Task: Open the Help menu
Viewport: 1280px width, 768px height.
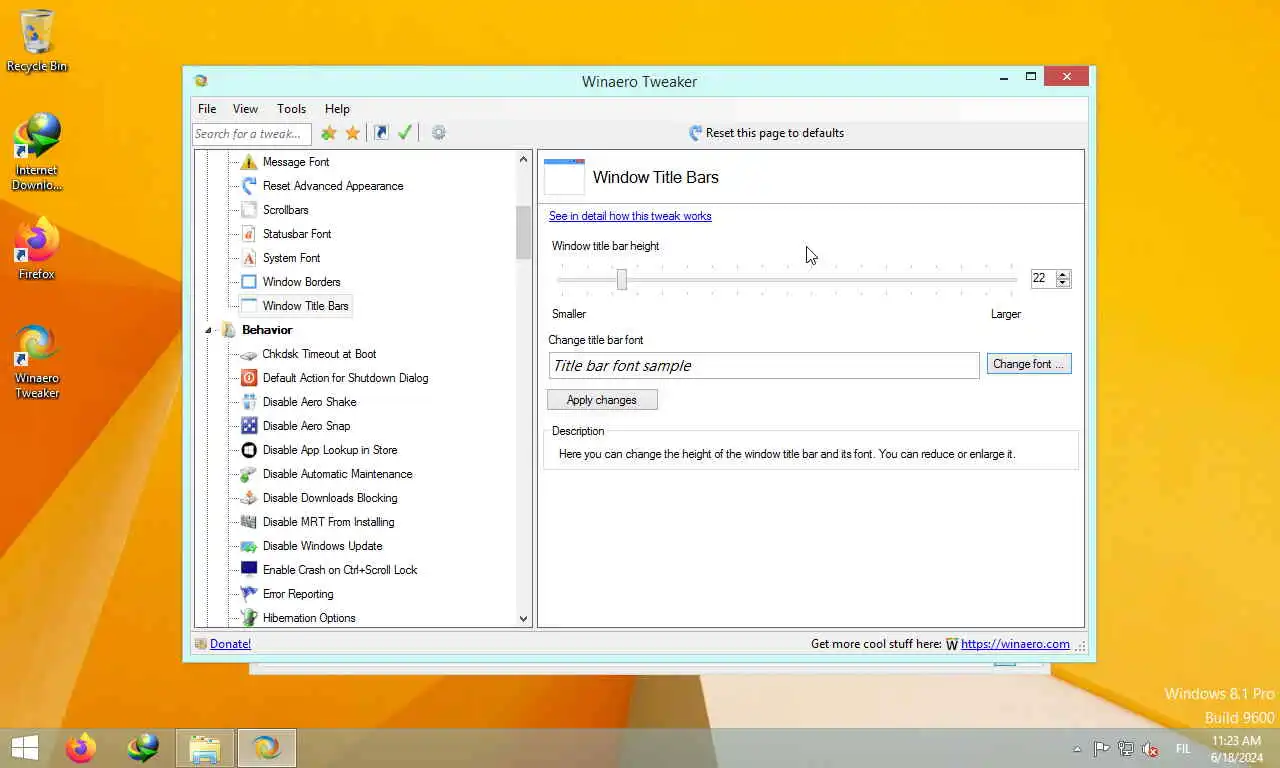Action: pos(337,109)
